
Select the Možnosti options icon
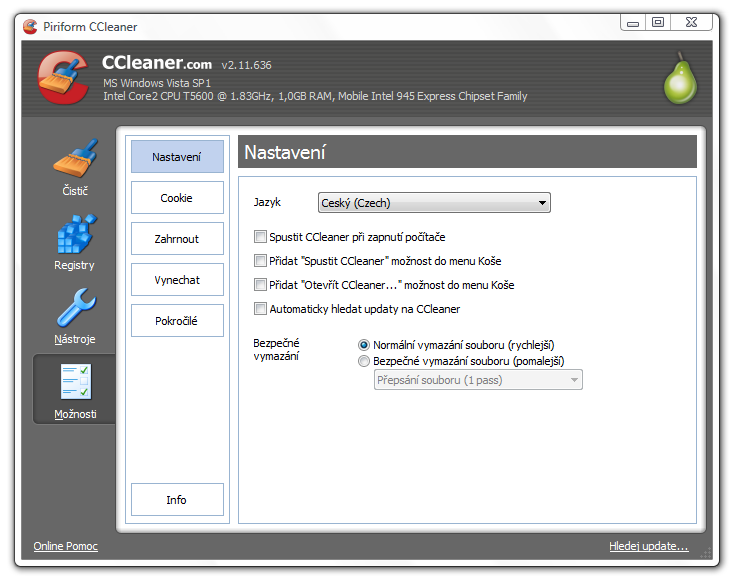tap(76, 381)
